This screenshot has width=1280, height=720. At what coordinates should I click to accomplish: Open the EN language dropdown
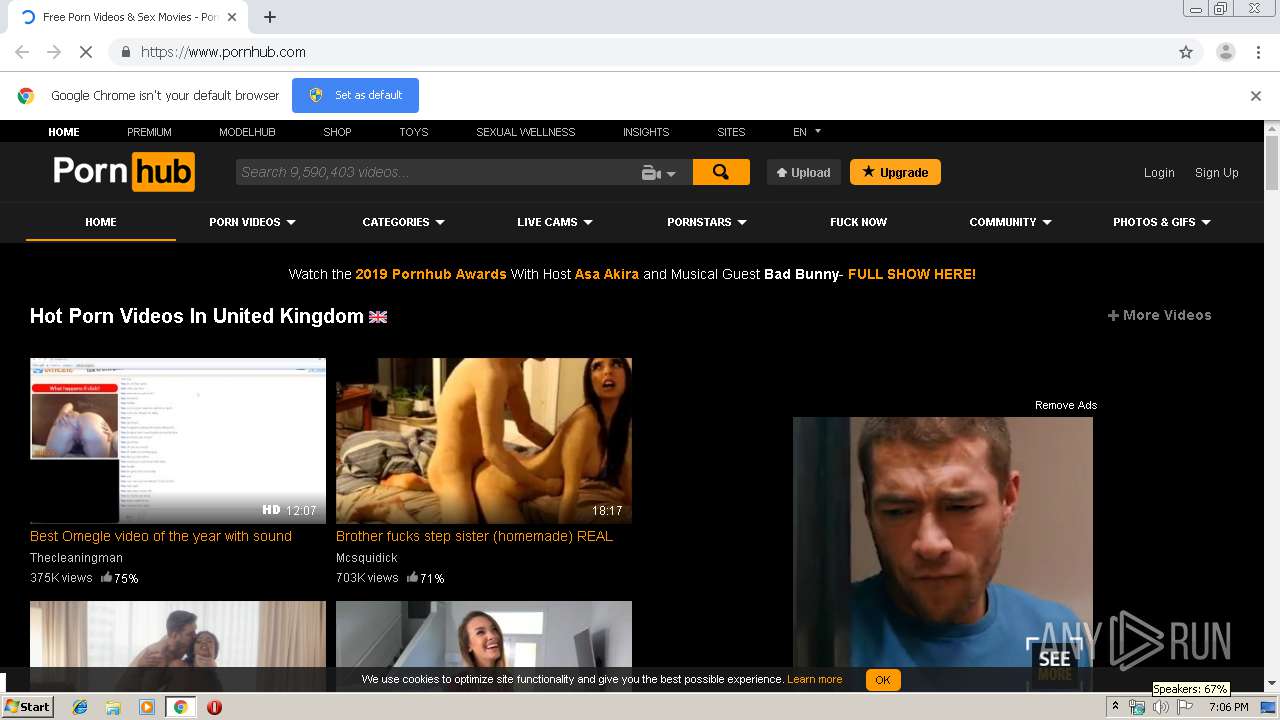coord(807,131)
